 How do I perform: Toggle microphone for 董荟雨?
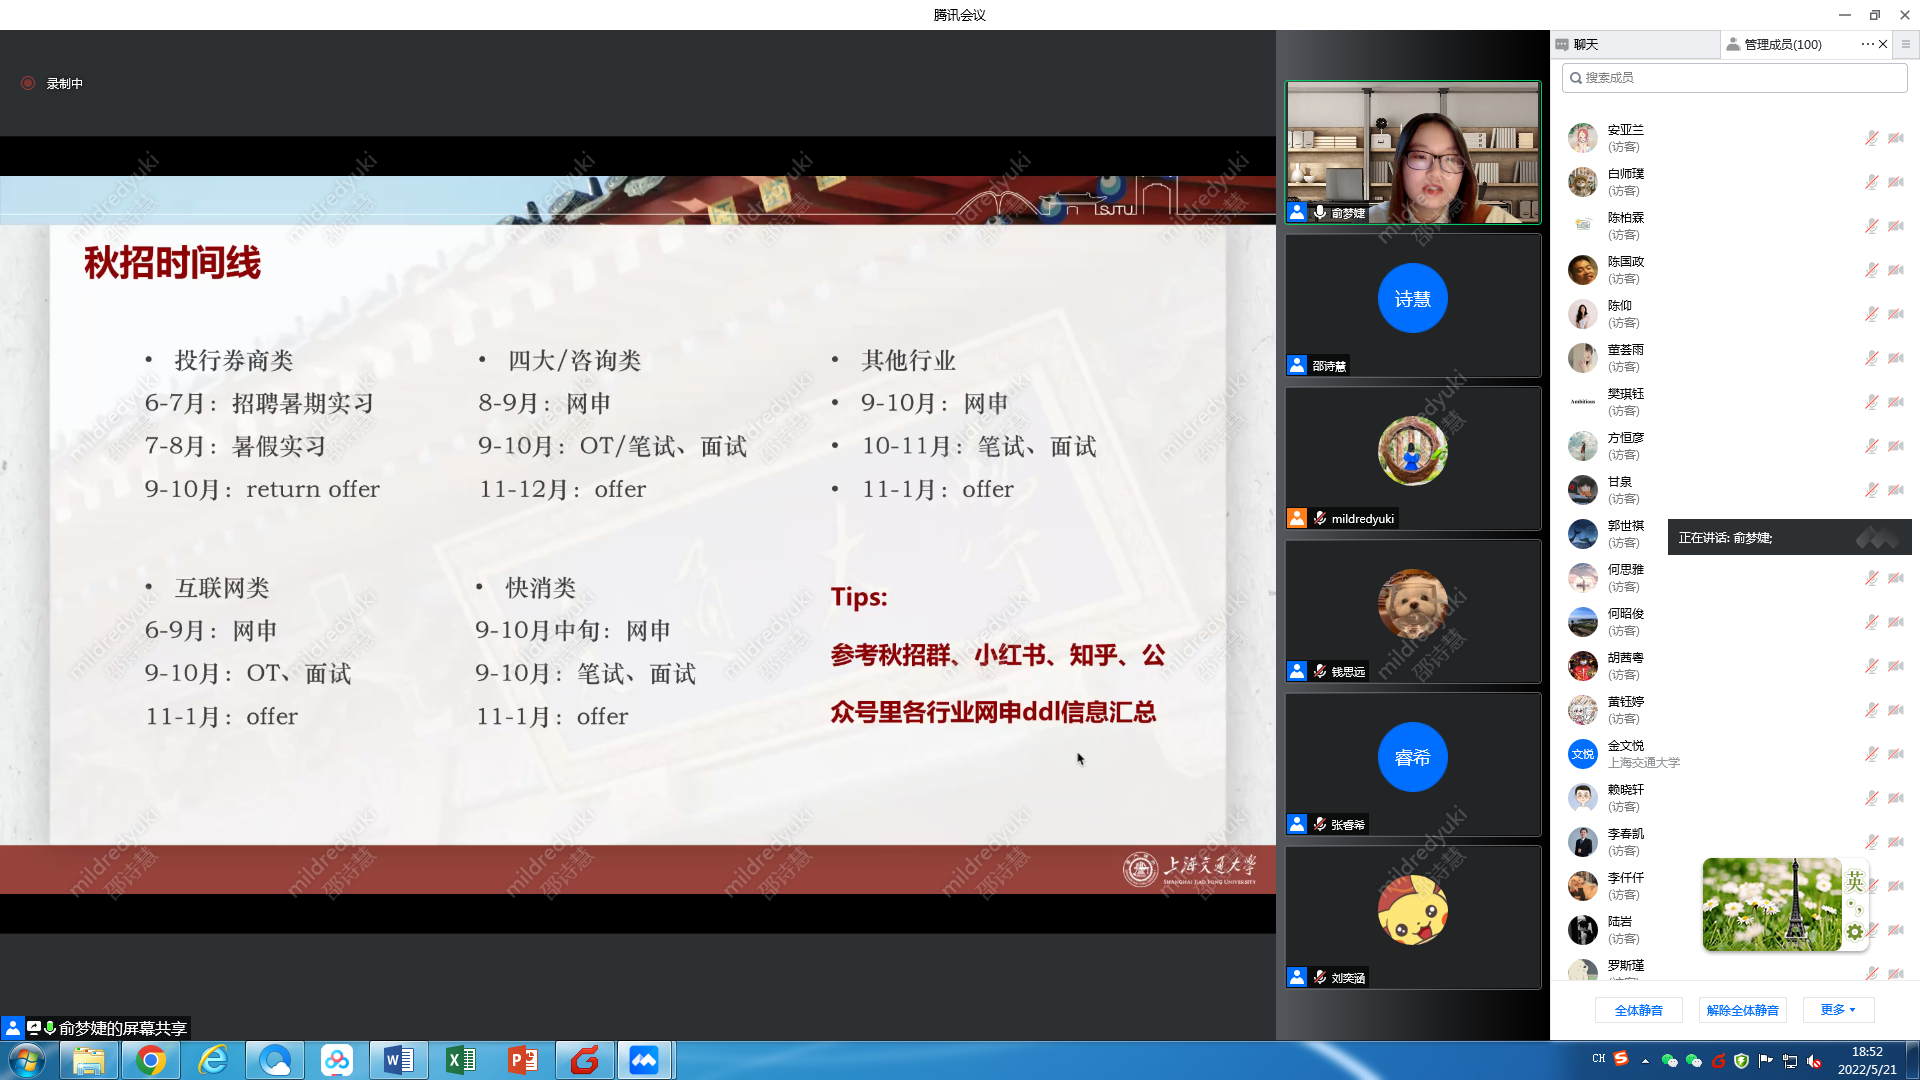tap(1871, 358)
